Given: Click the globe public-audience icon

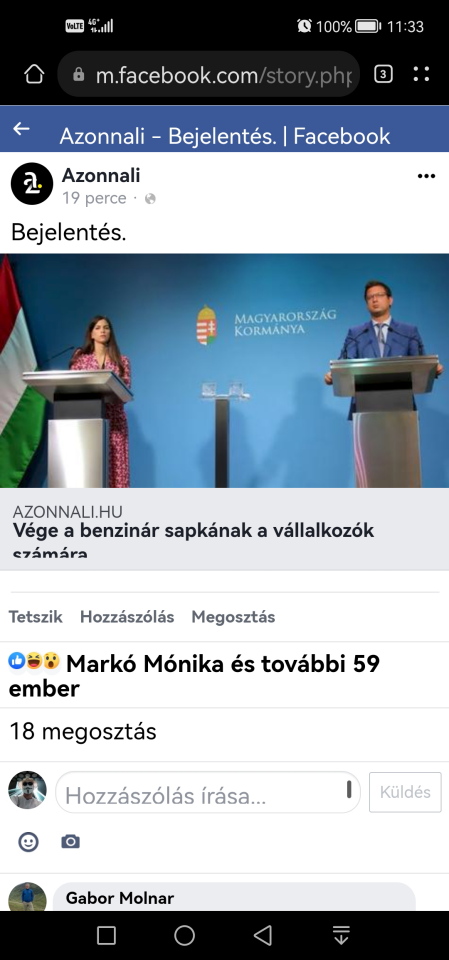Looking at the screenshot, I should coord(151,198).
